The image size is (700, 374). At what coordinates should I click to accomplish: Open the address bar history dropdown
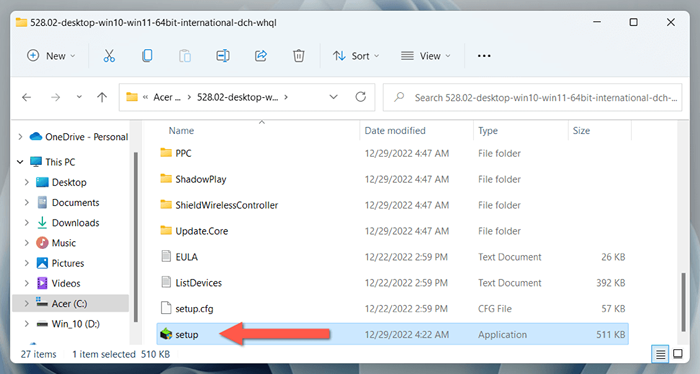[333, 97]
